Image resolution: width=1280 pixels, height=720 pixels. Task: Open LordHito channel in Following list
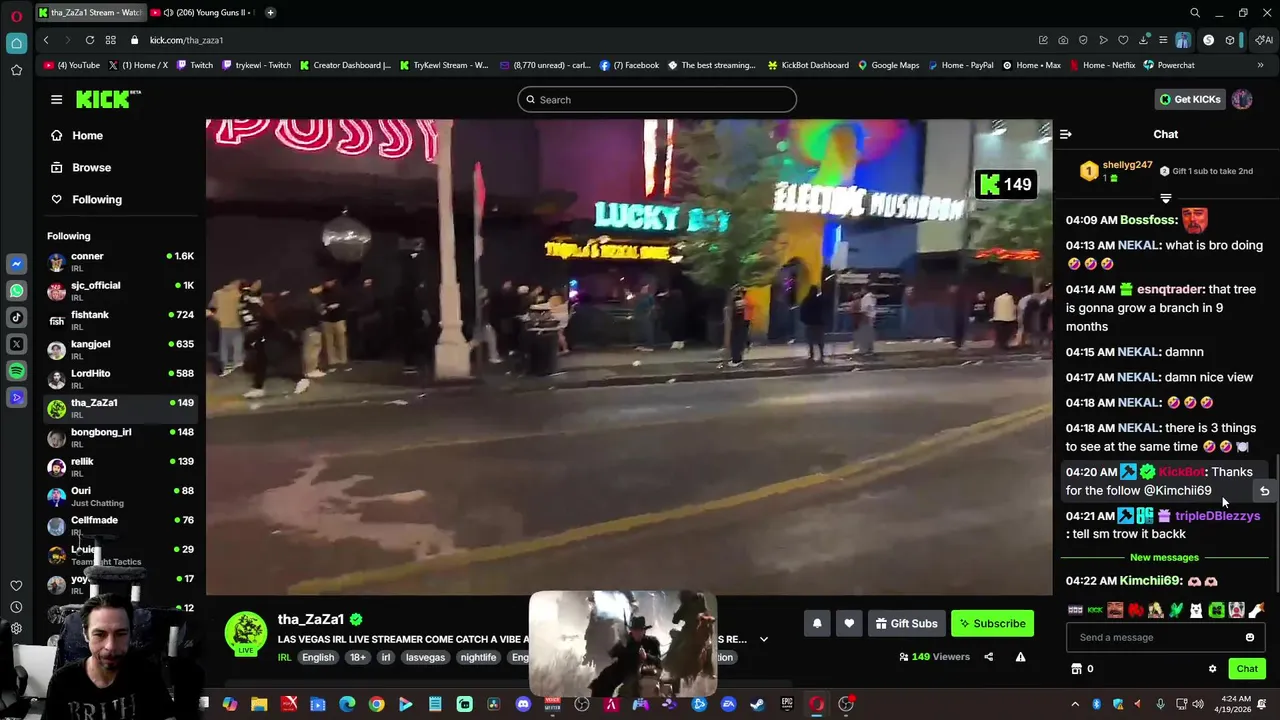[120, 379]
